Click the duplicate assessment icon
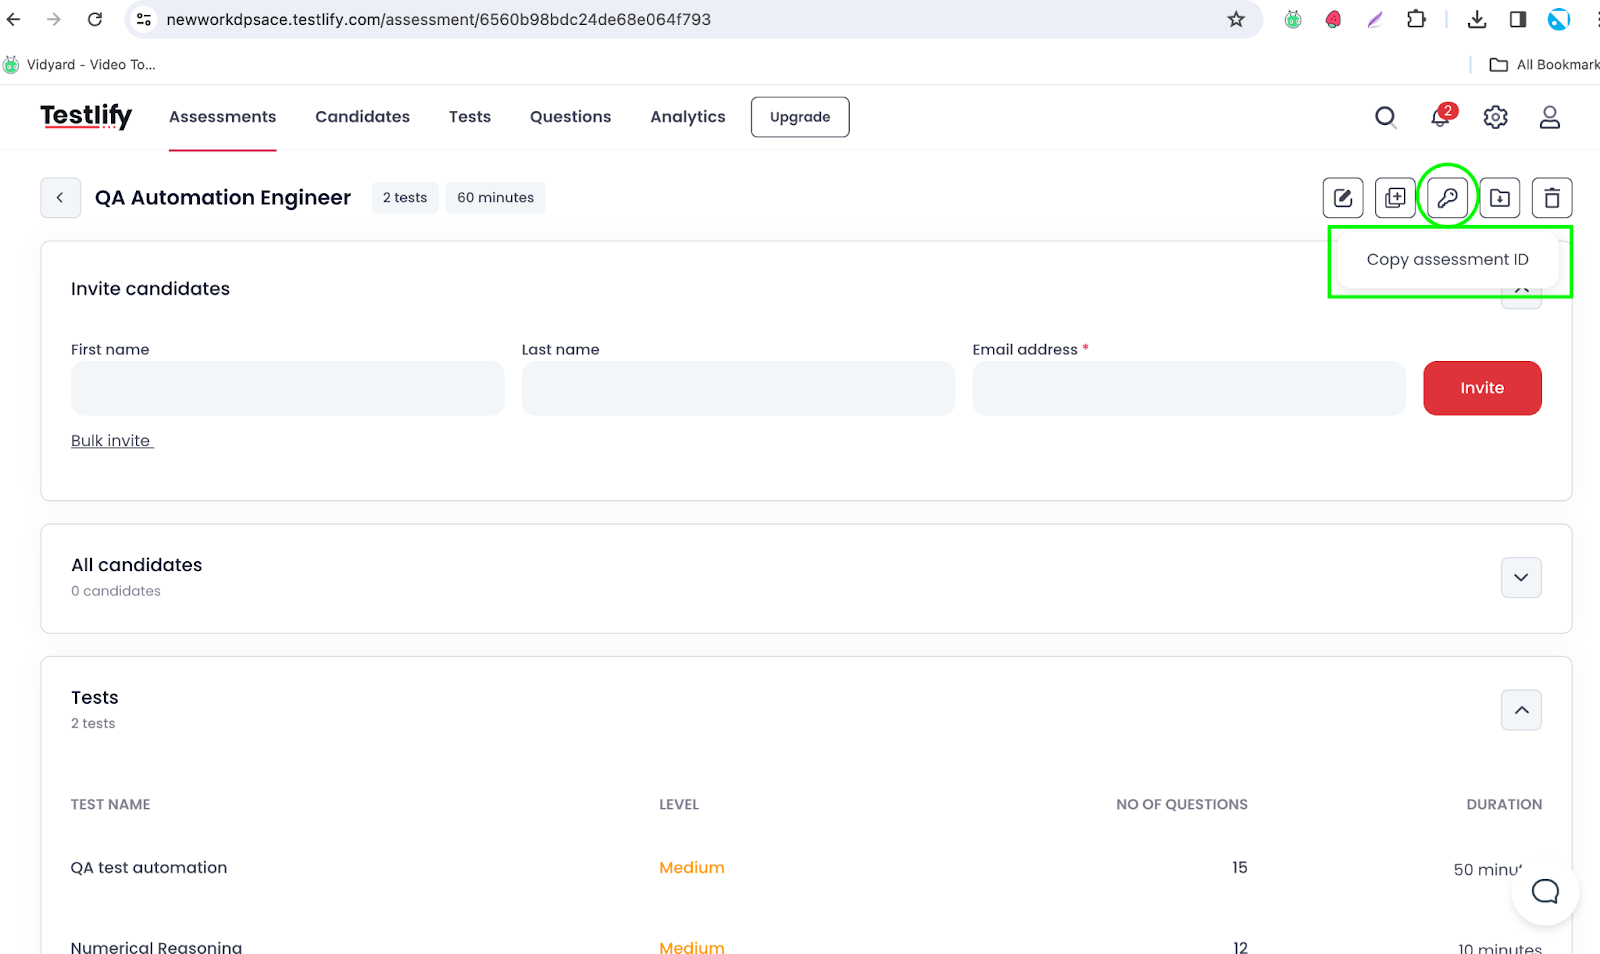 (x=1395, y=198)
